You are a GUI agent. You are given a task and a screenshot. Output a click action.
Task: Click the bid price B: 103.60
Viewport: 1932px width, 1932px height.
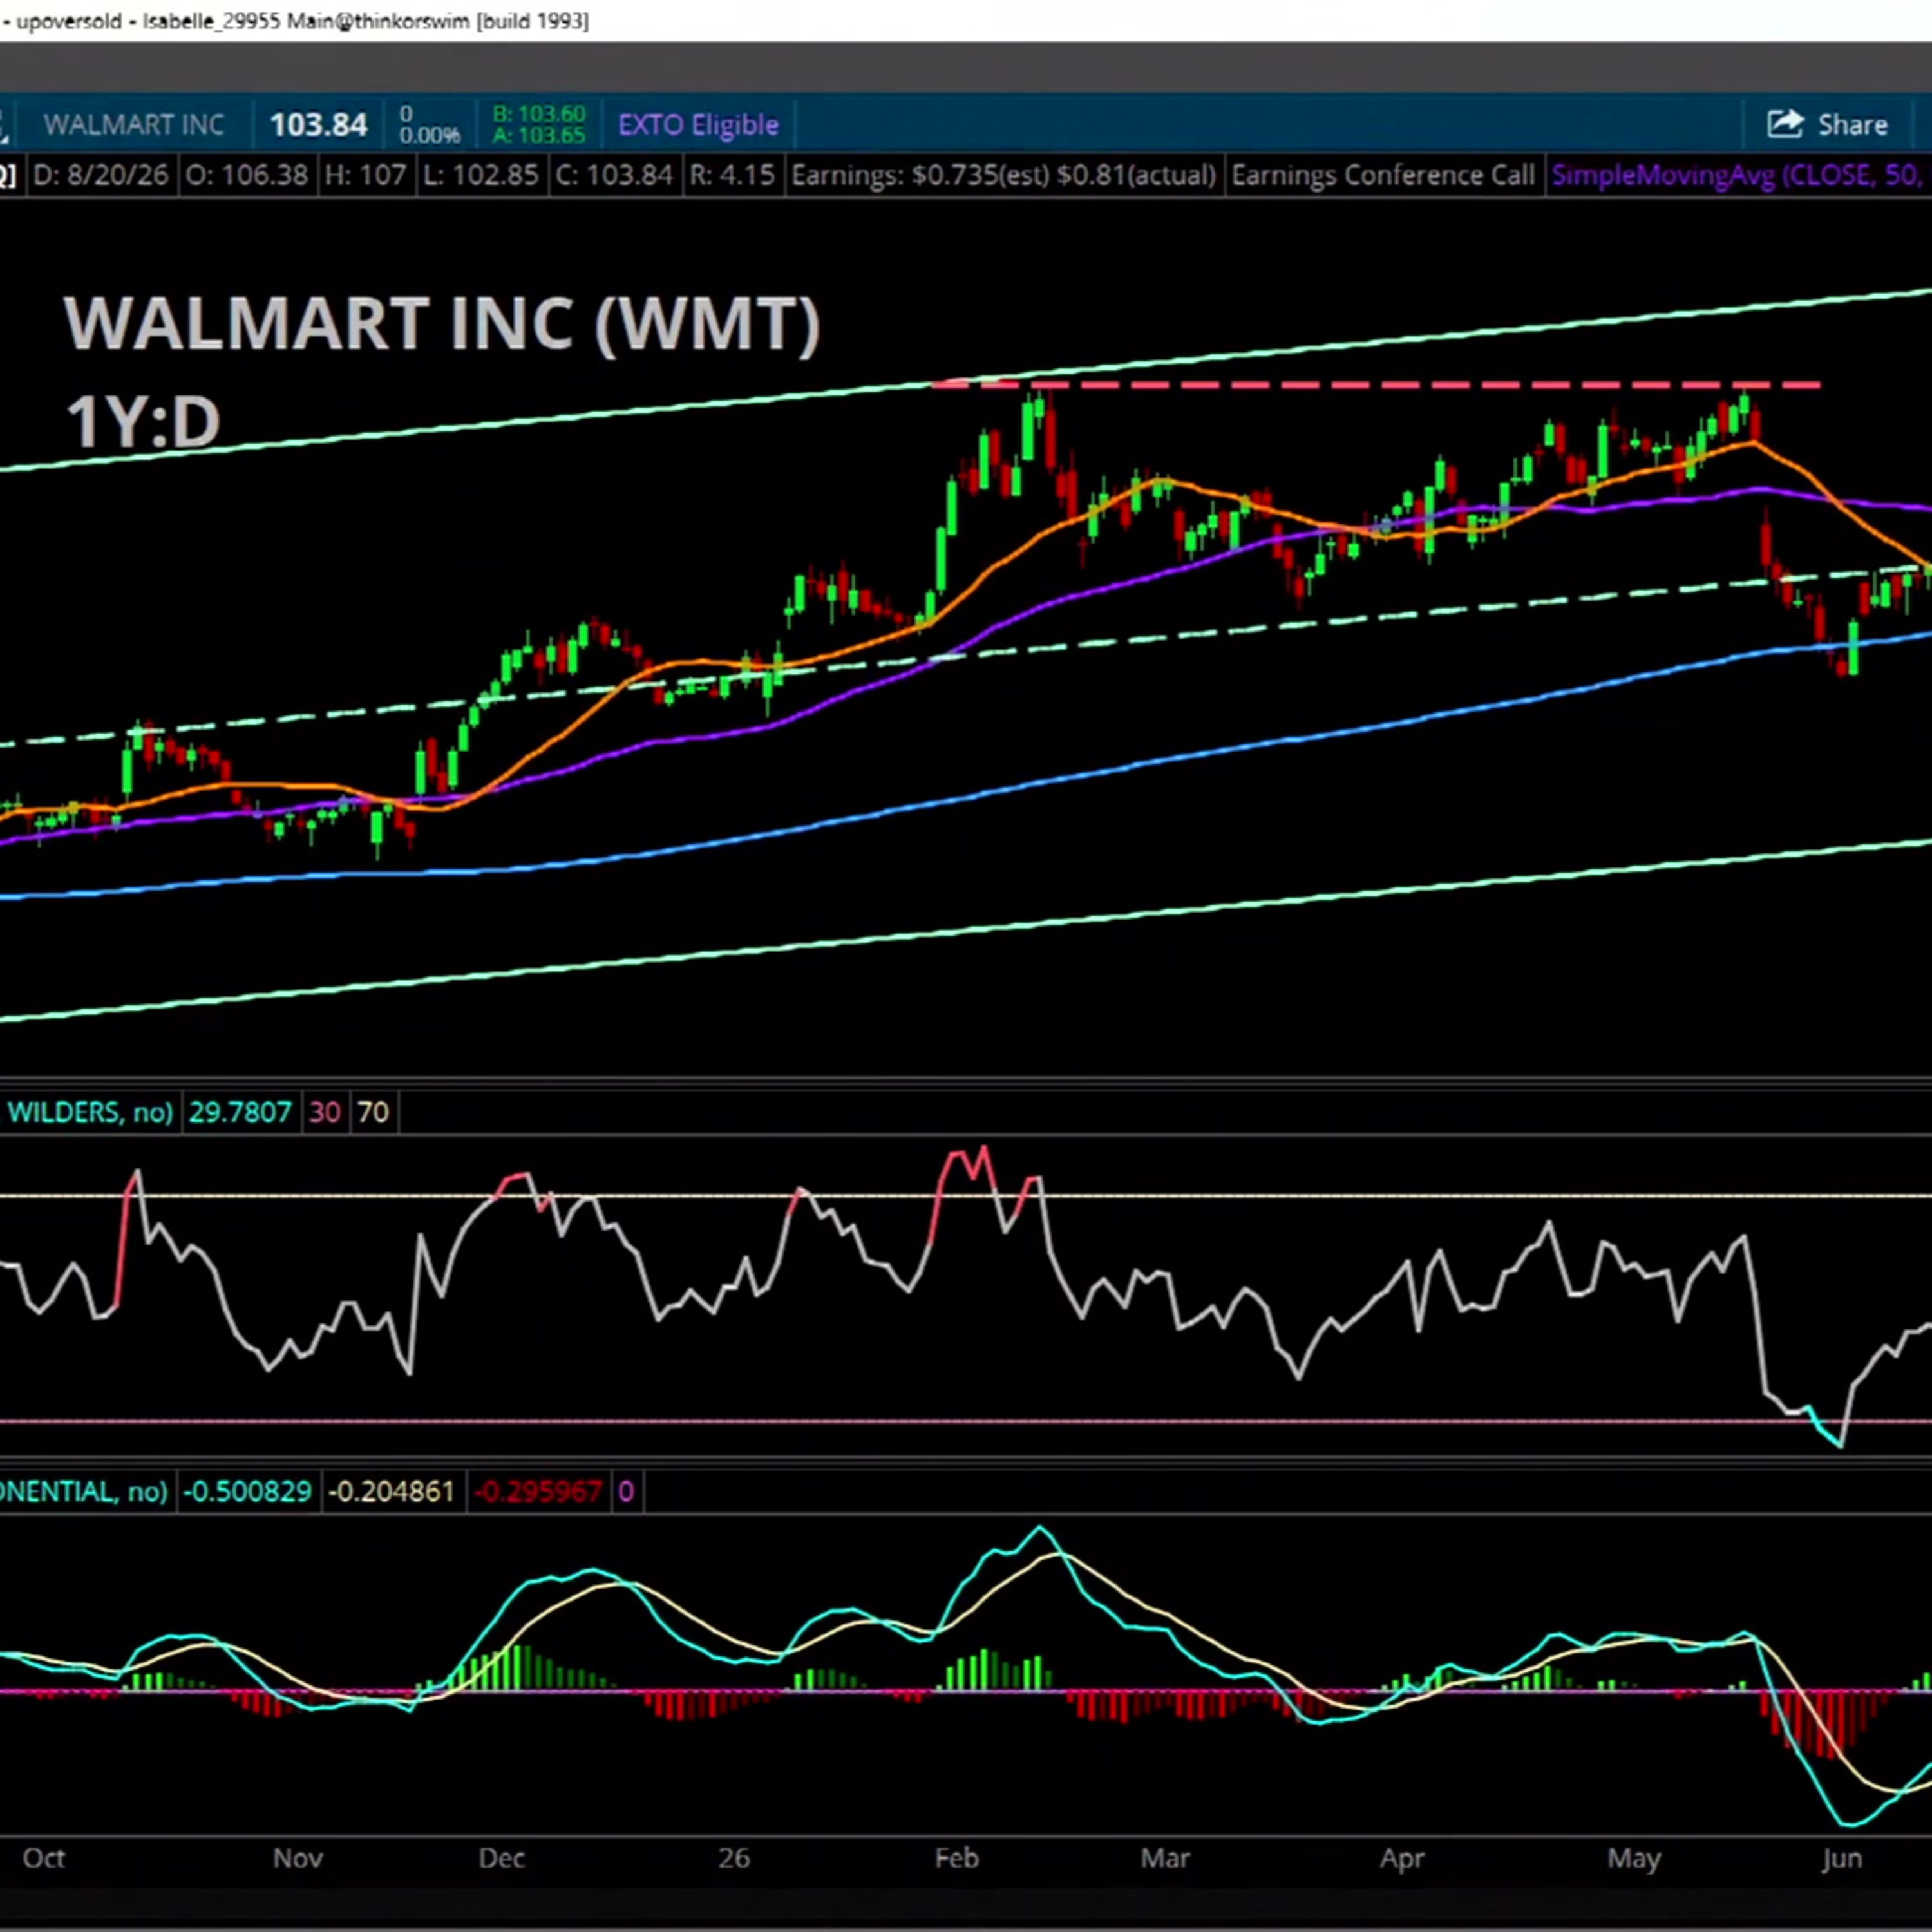click(539, 114)
